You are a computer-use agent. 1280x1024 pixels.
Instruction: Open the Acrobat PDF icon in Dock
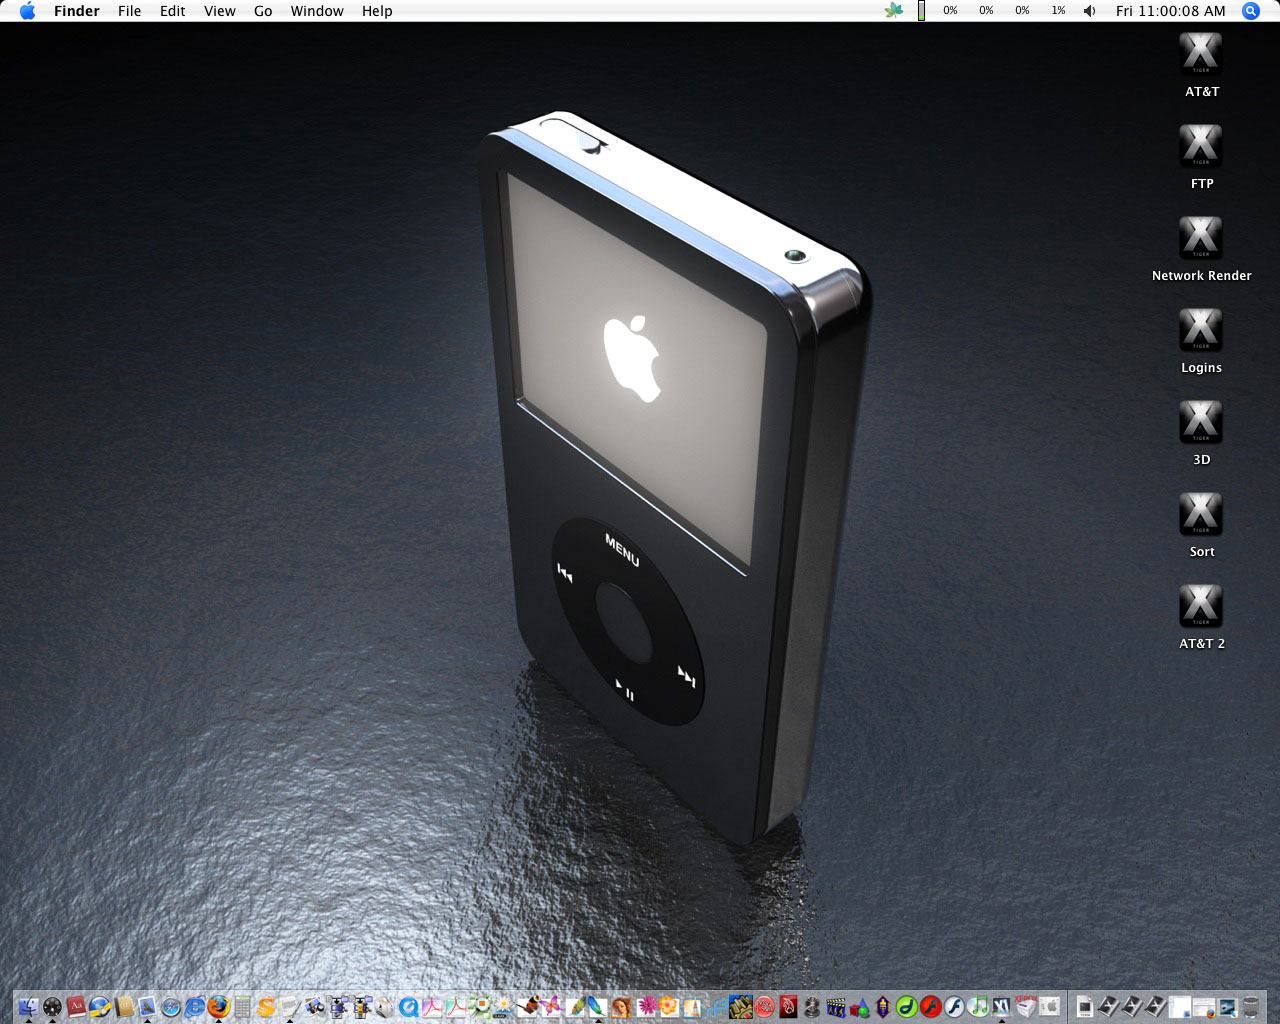pyautogui.click(x=432, y=1006)
